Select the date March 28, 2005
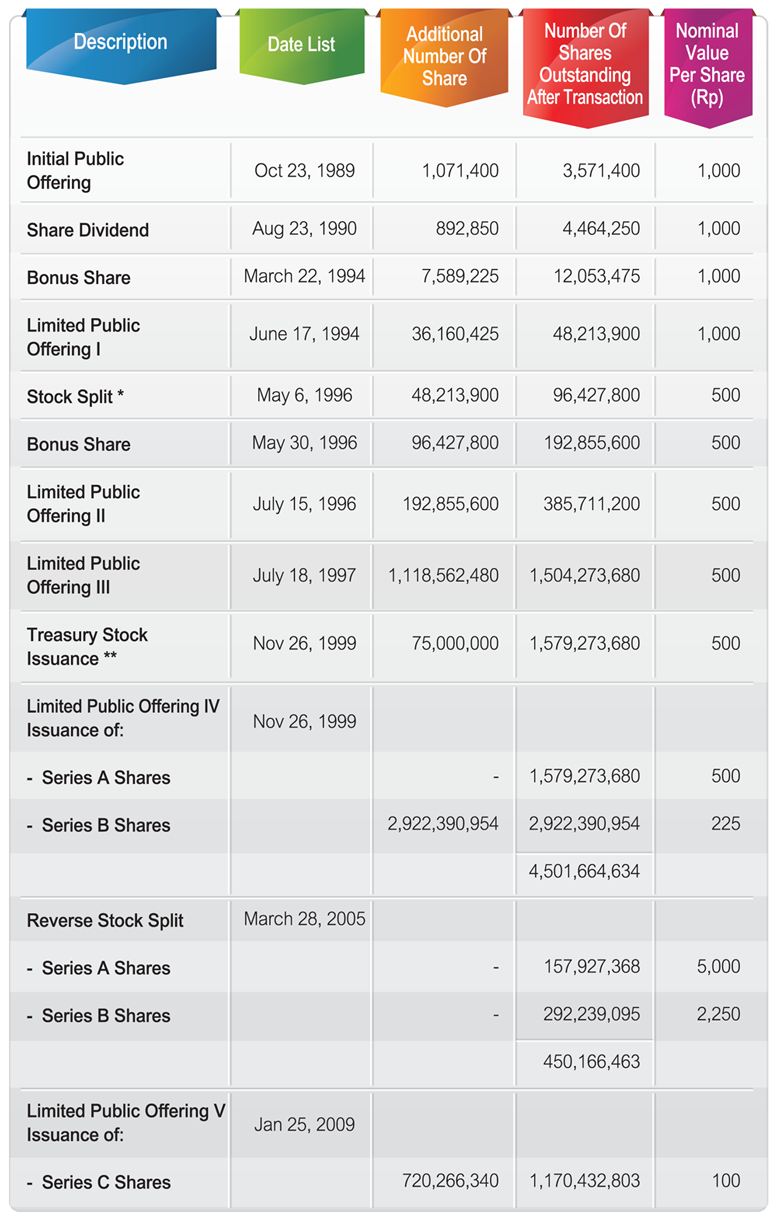The image size is (777, 1215). (305, 919)
